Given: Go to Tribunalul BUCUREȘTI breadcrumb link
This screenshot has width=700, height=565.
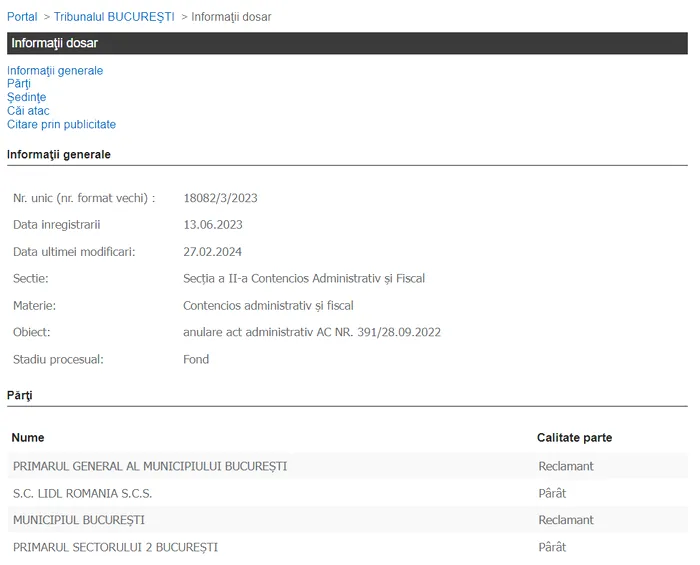Looking at the screenshot, I should point(114,17).
